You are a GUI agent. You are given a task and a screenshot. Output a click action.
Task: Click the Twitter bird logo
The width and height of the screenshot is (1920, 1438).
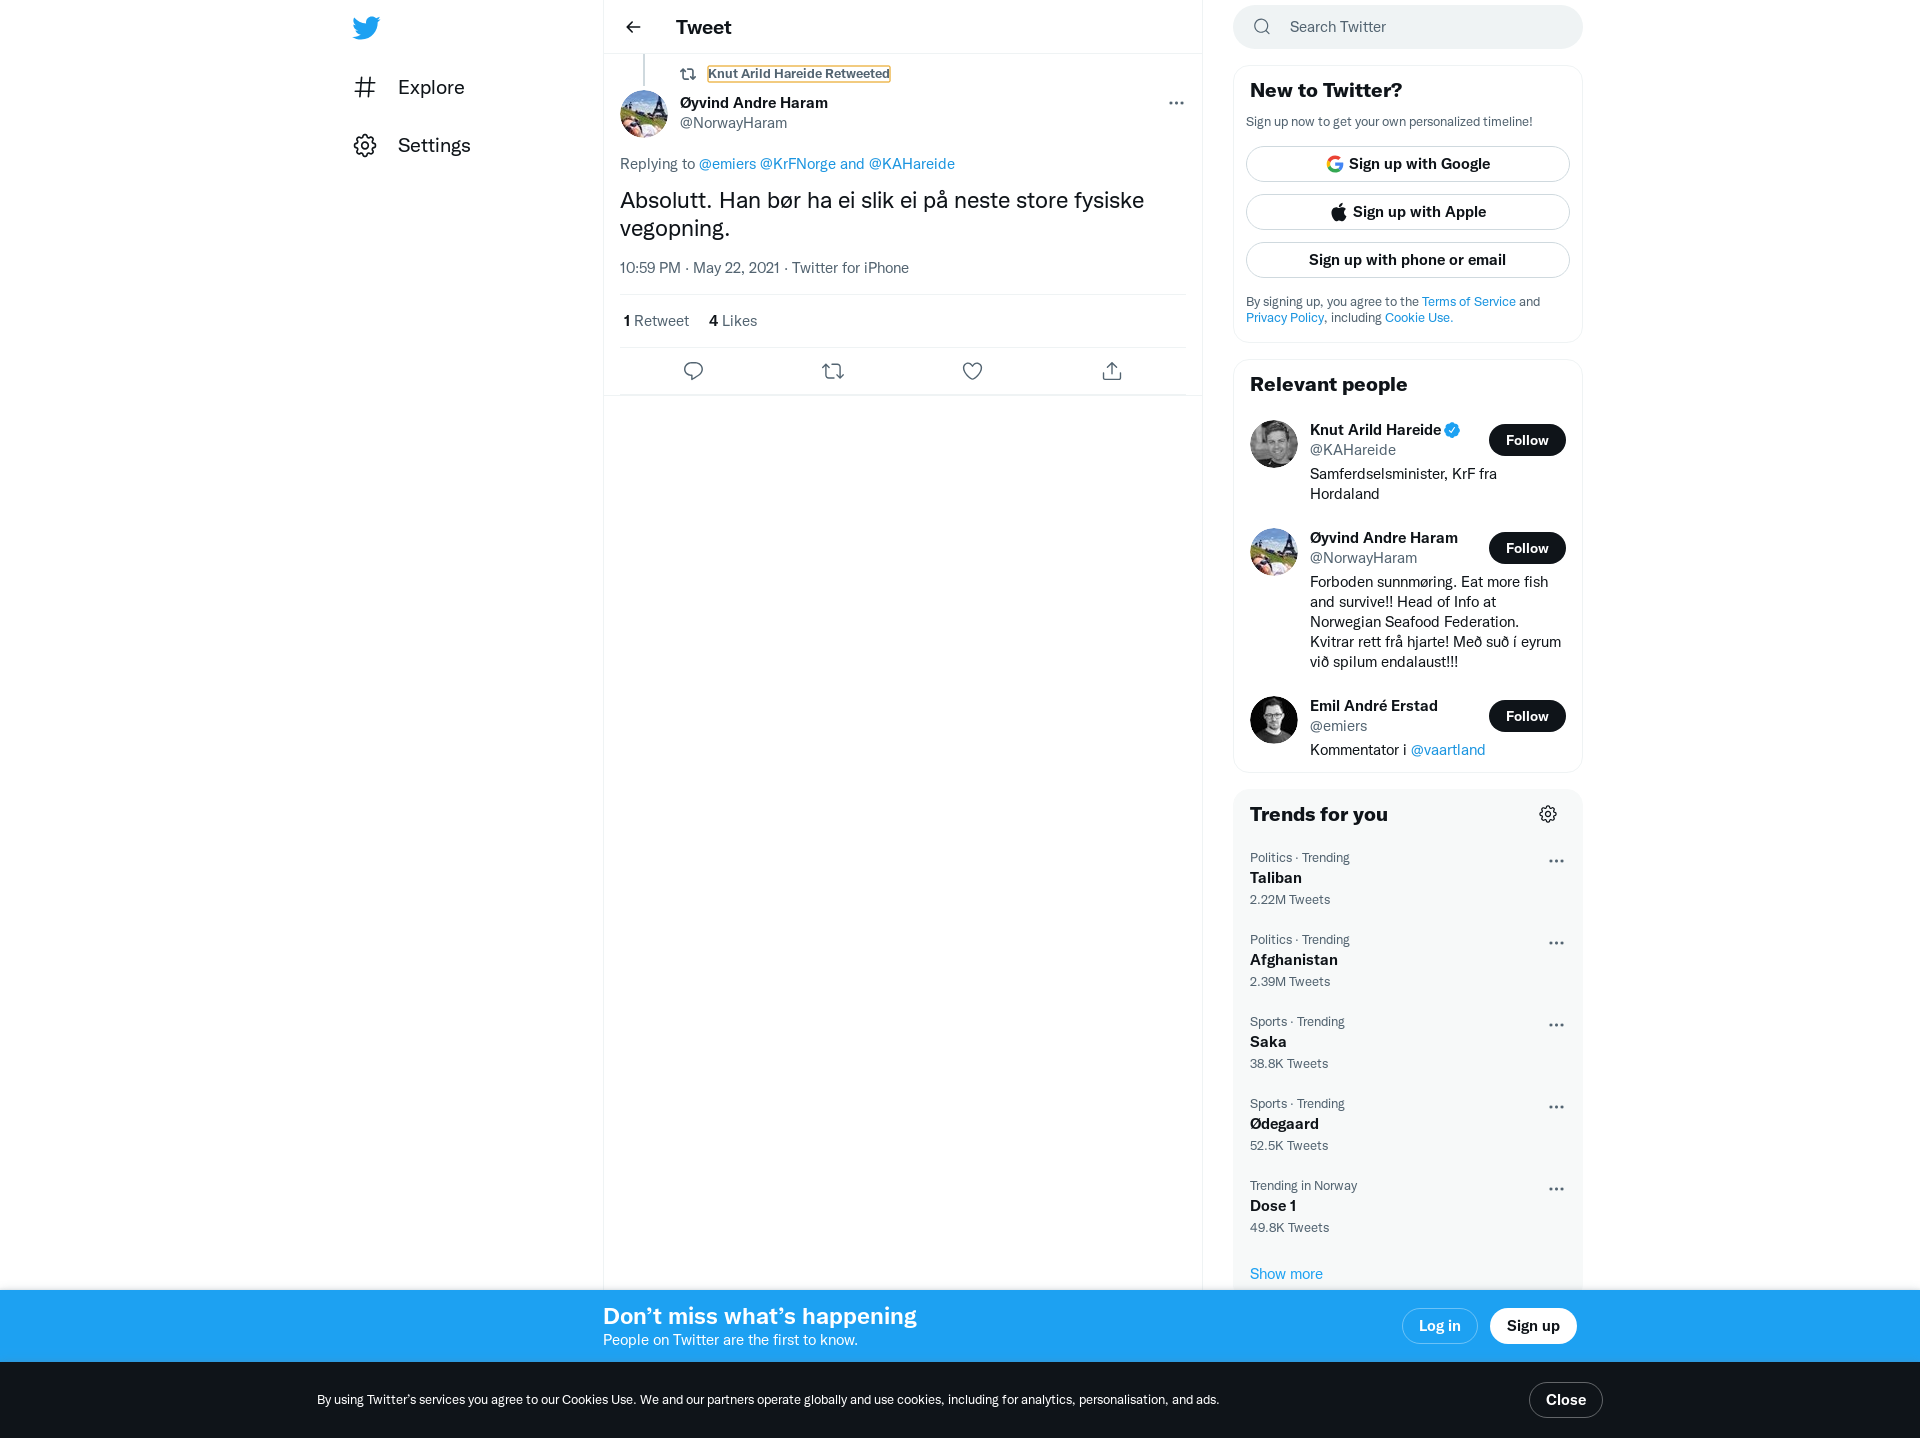coord(366,27)
